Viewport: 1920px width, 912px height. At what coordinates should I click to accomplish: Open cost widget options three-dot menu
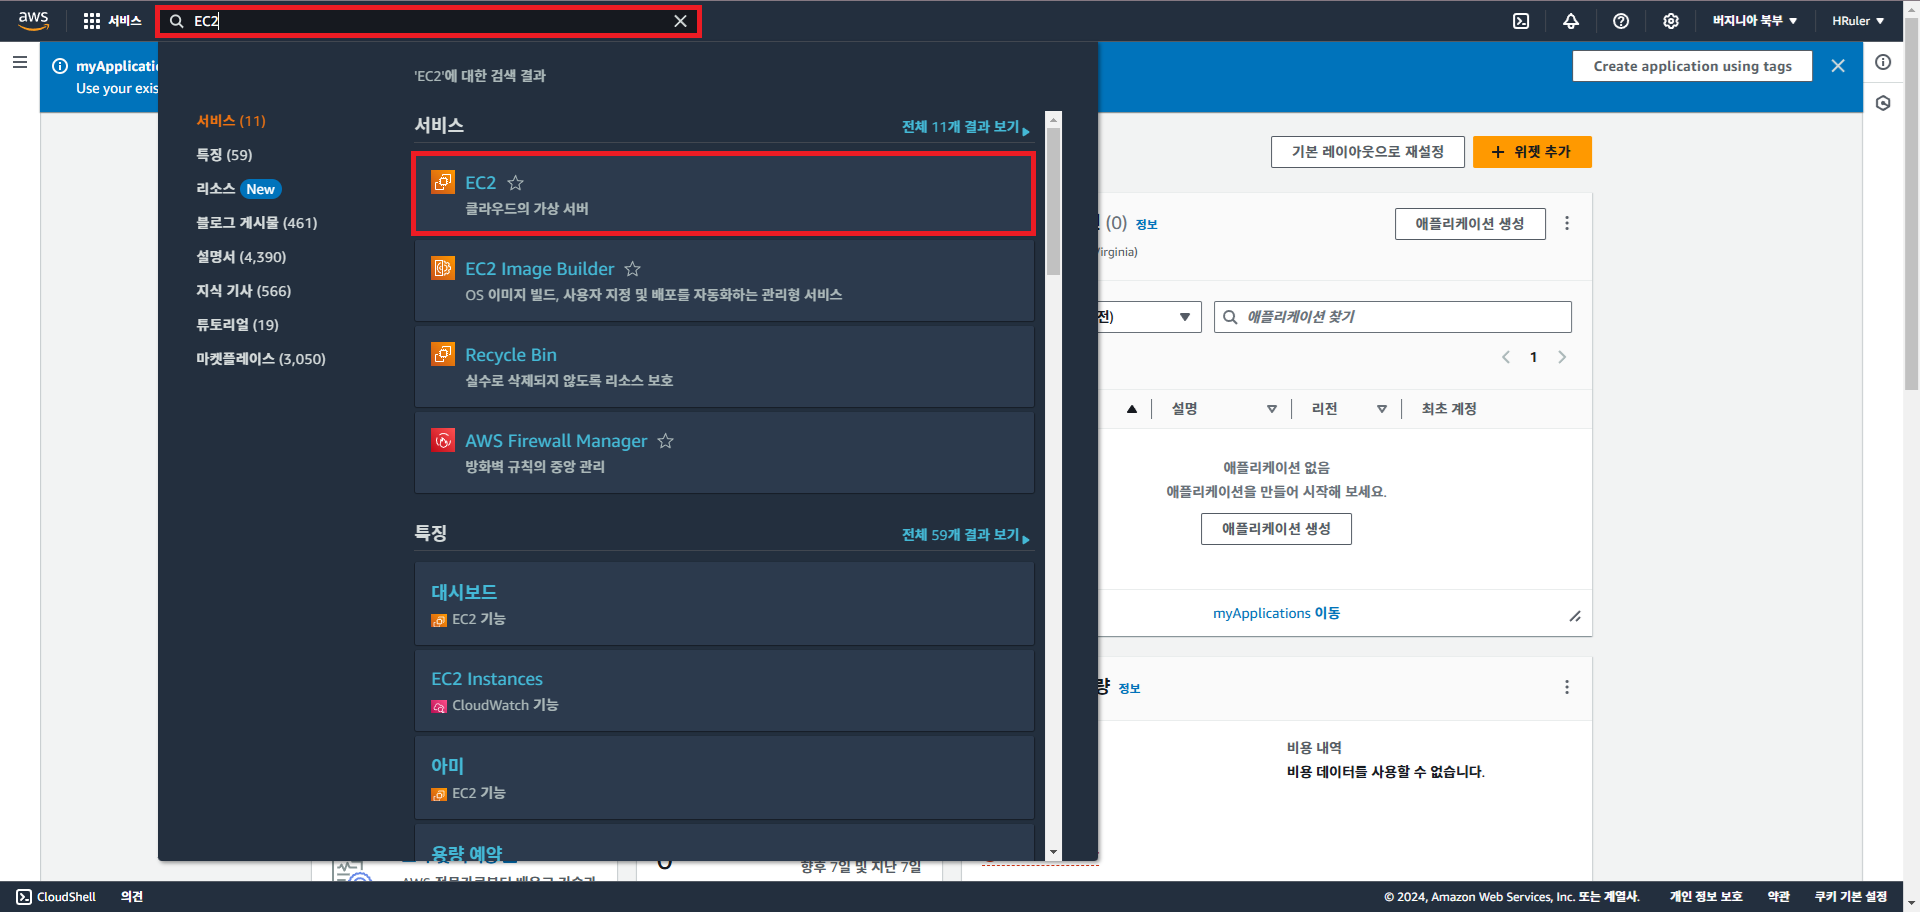coord(1567,688)
